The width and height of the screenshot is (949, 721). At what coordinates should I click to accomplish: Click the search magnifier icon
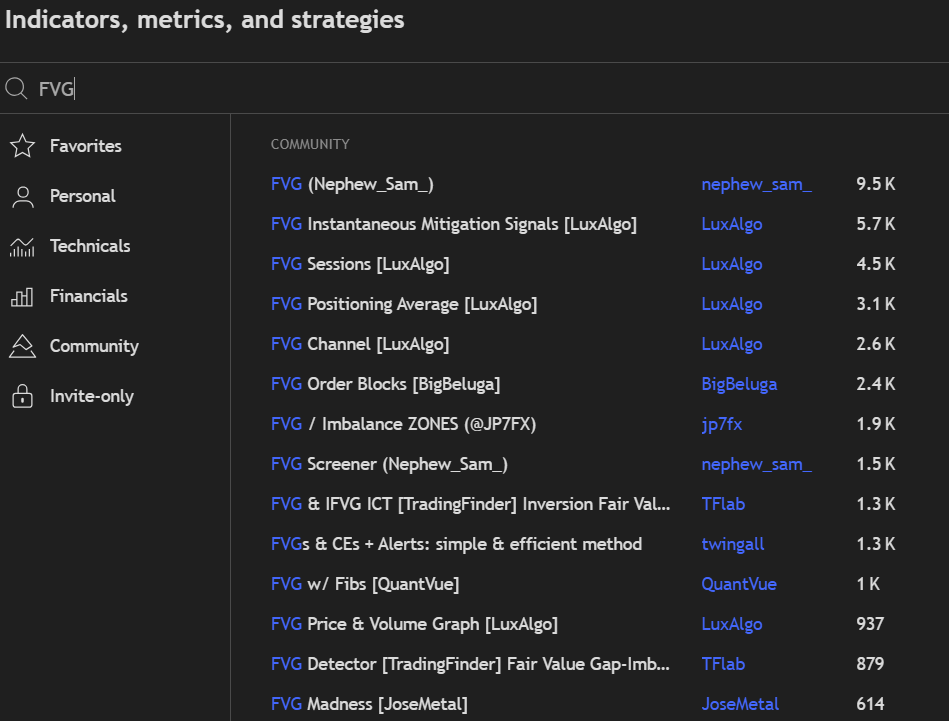[x=16, y=88]
